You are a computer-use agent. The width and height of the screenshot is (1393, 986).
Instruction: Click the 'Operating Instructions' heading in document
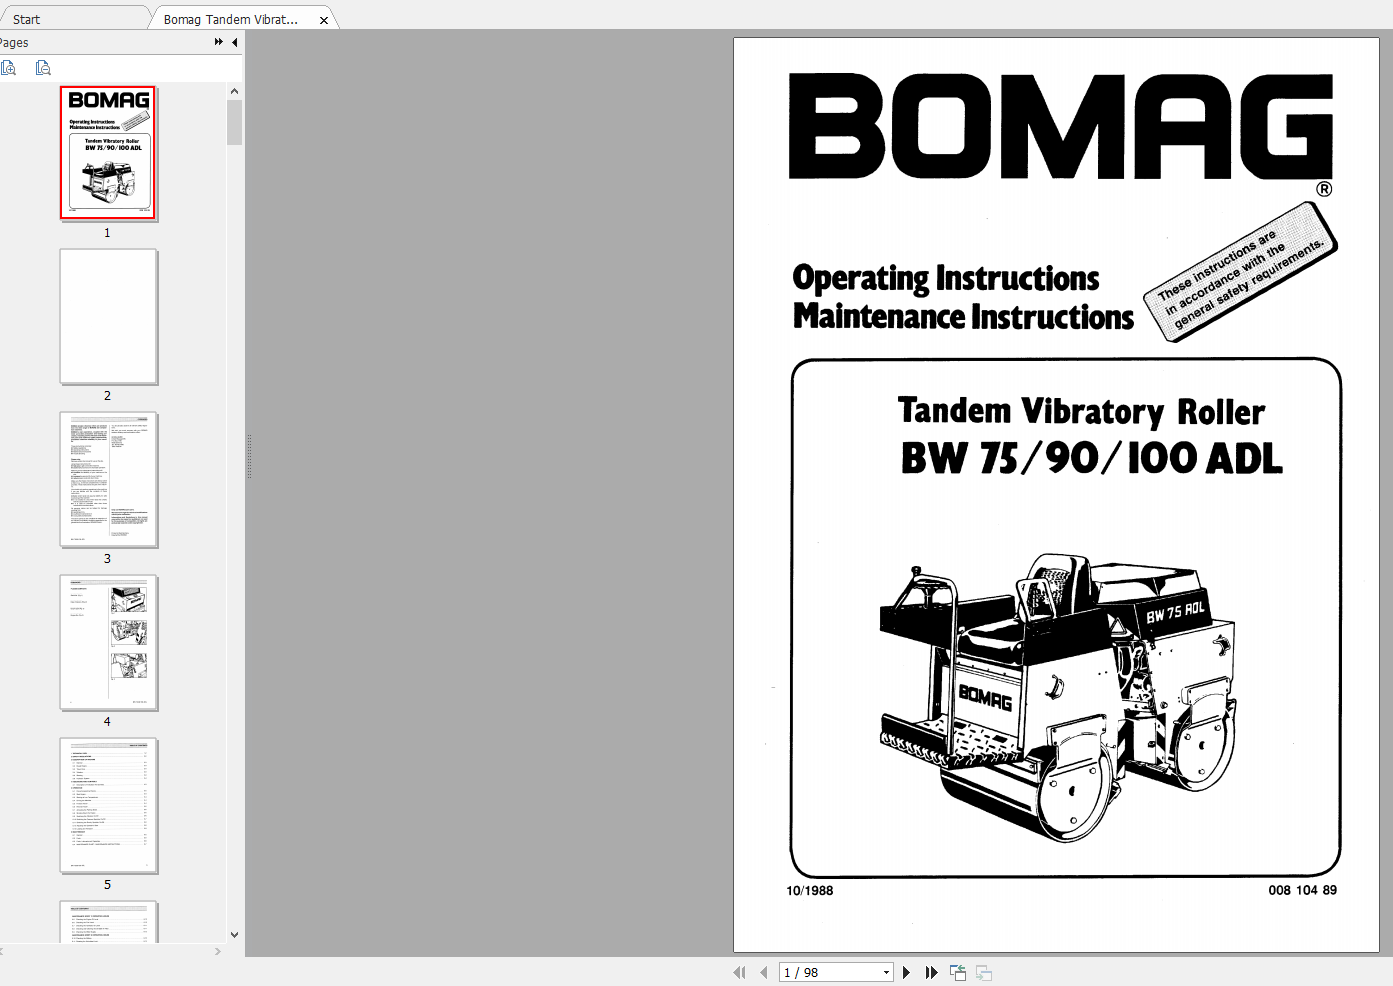coord(945,279)
